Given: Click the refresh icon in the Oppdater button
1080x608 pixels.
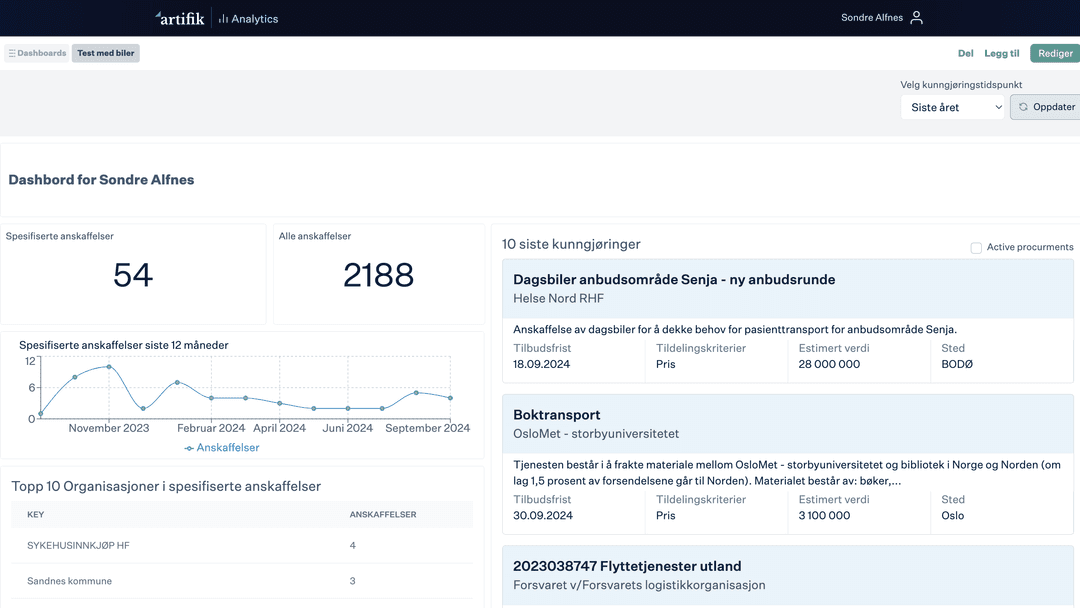Looking at the screenshot, I should click(1023, 107).
